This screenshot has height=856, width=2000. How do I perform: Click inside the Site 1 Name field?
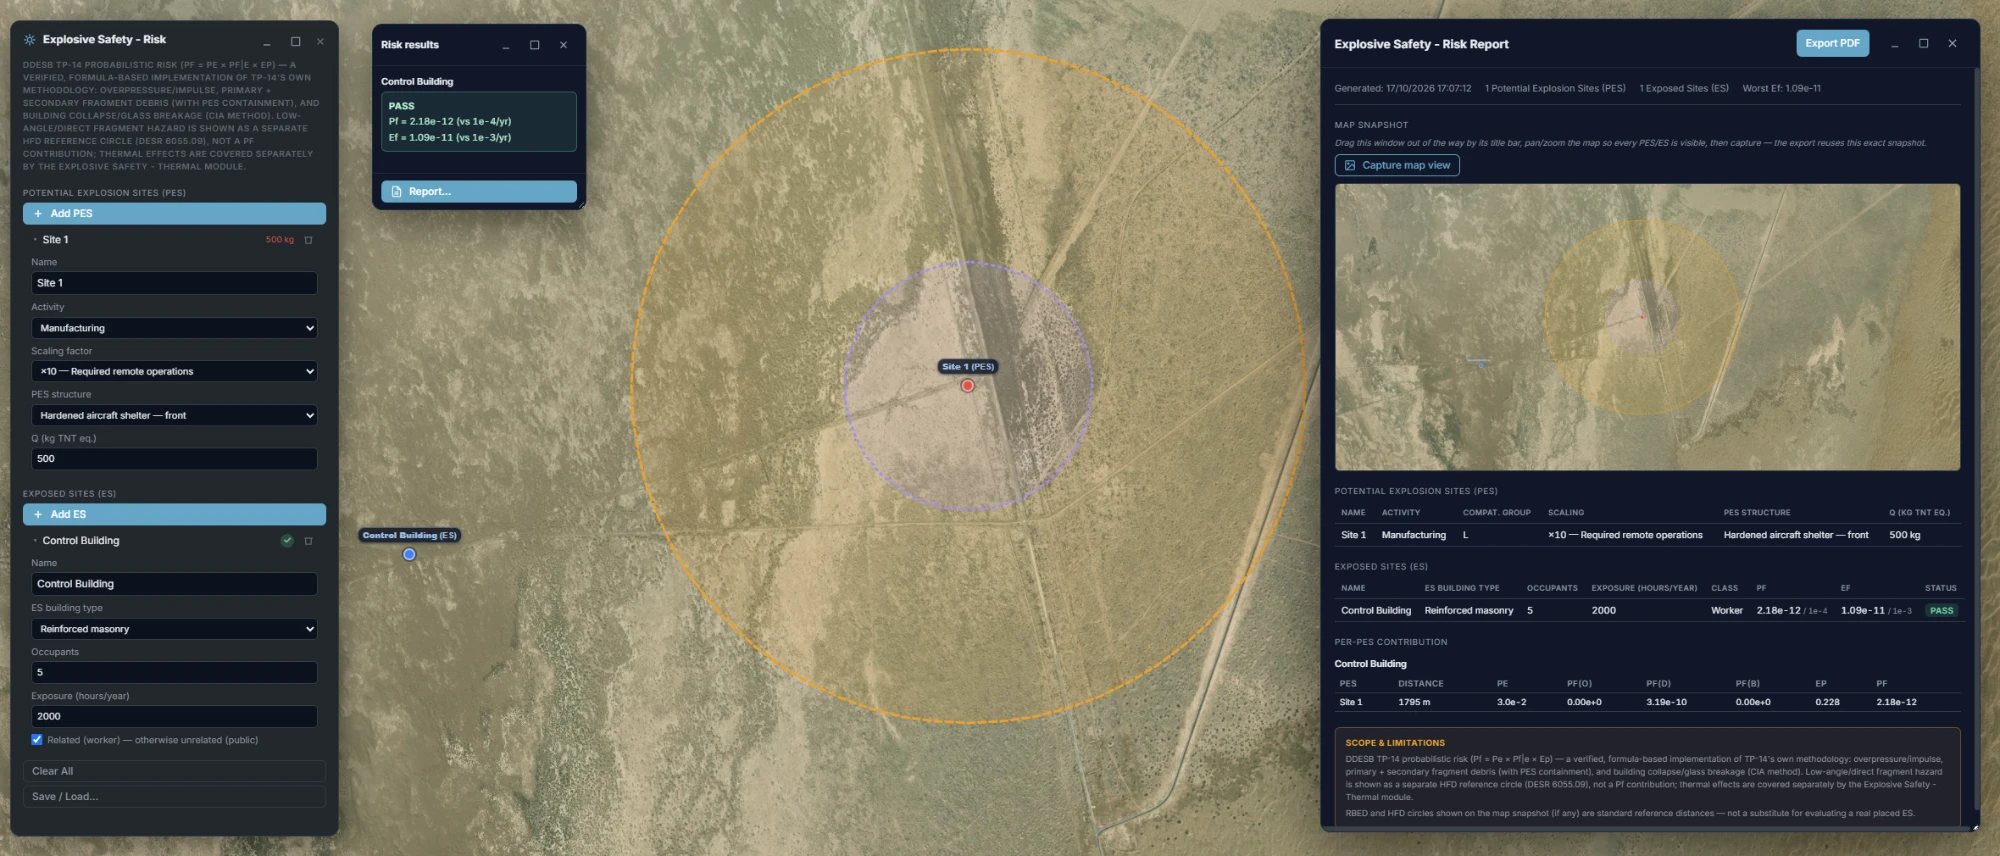(x=174, y=283)
